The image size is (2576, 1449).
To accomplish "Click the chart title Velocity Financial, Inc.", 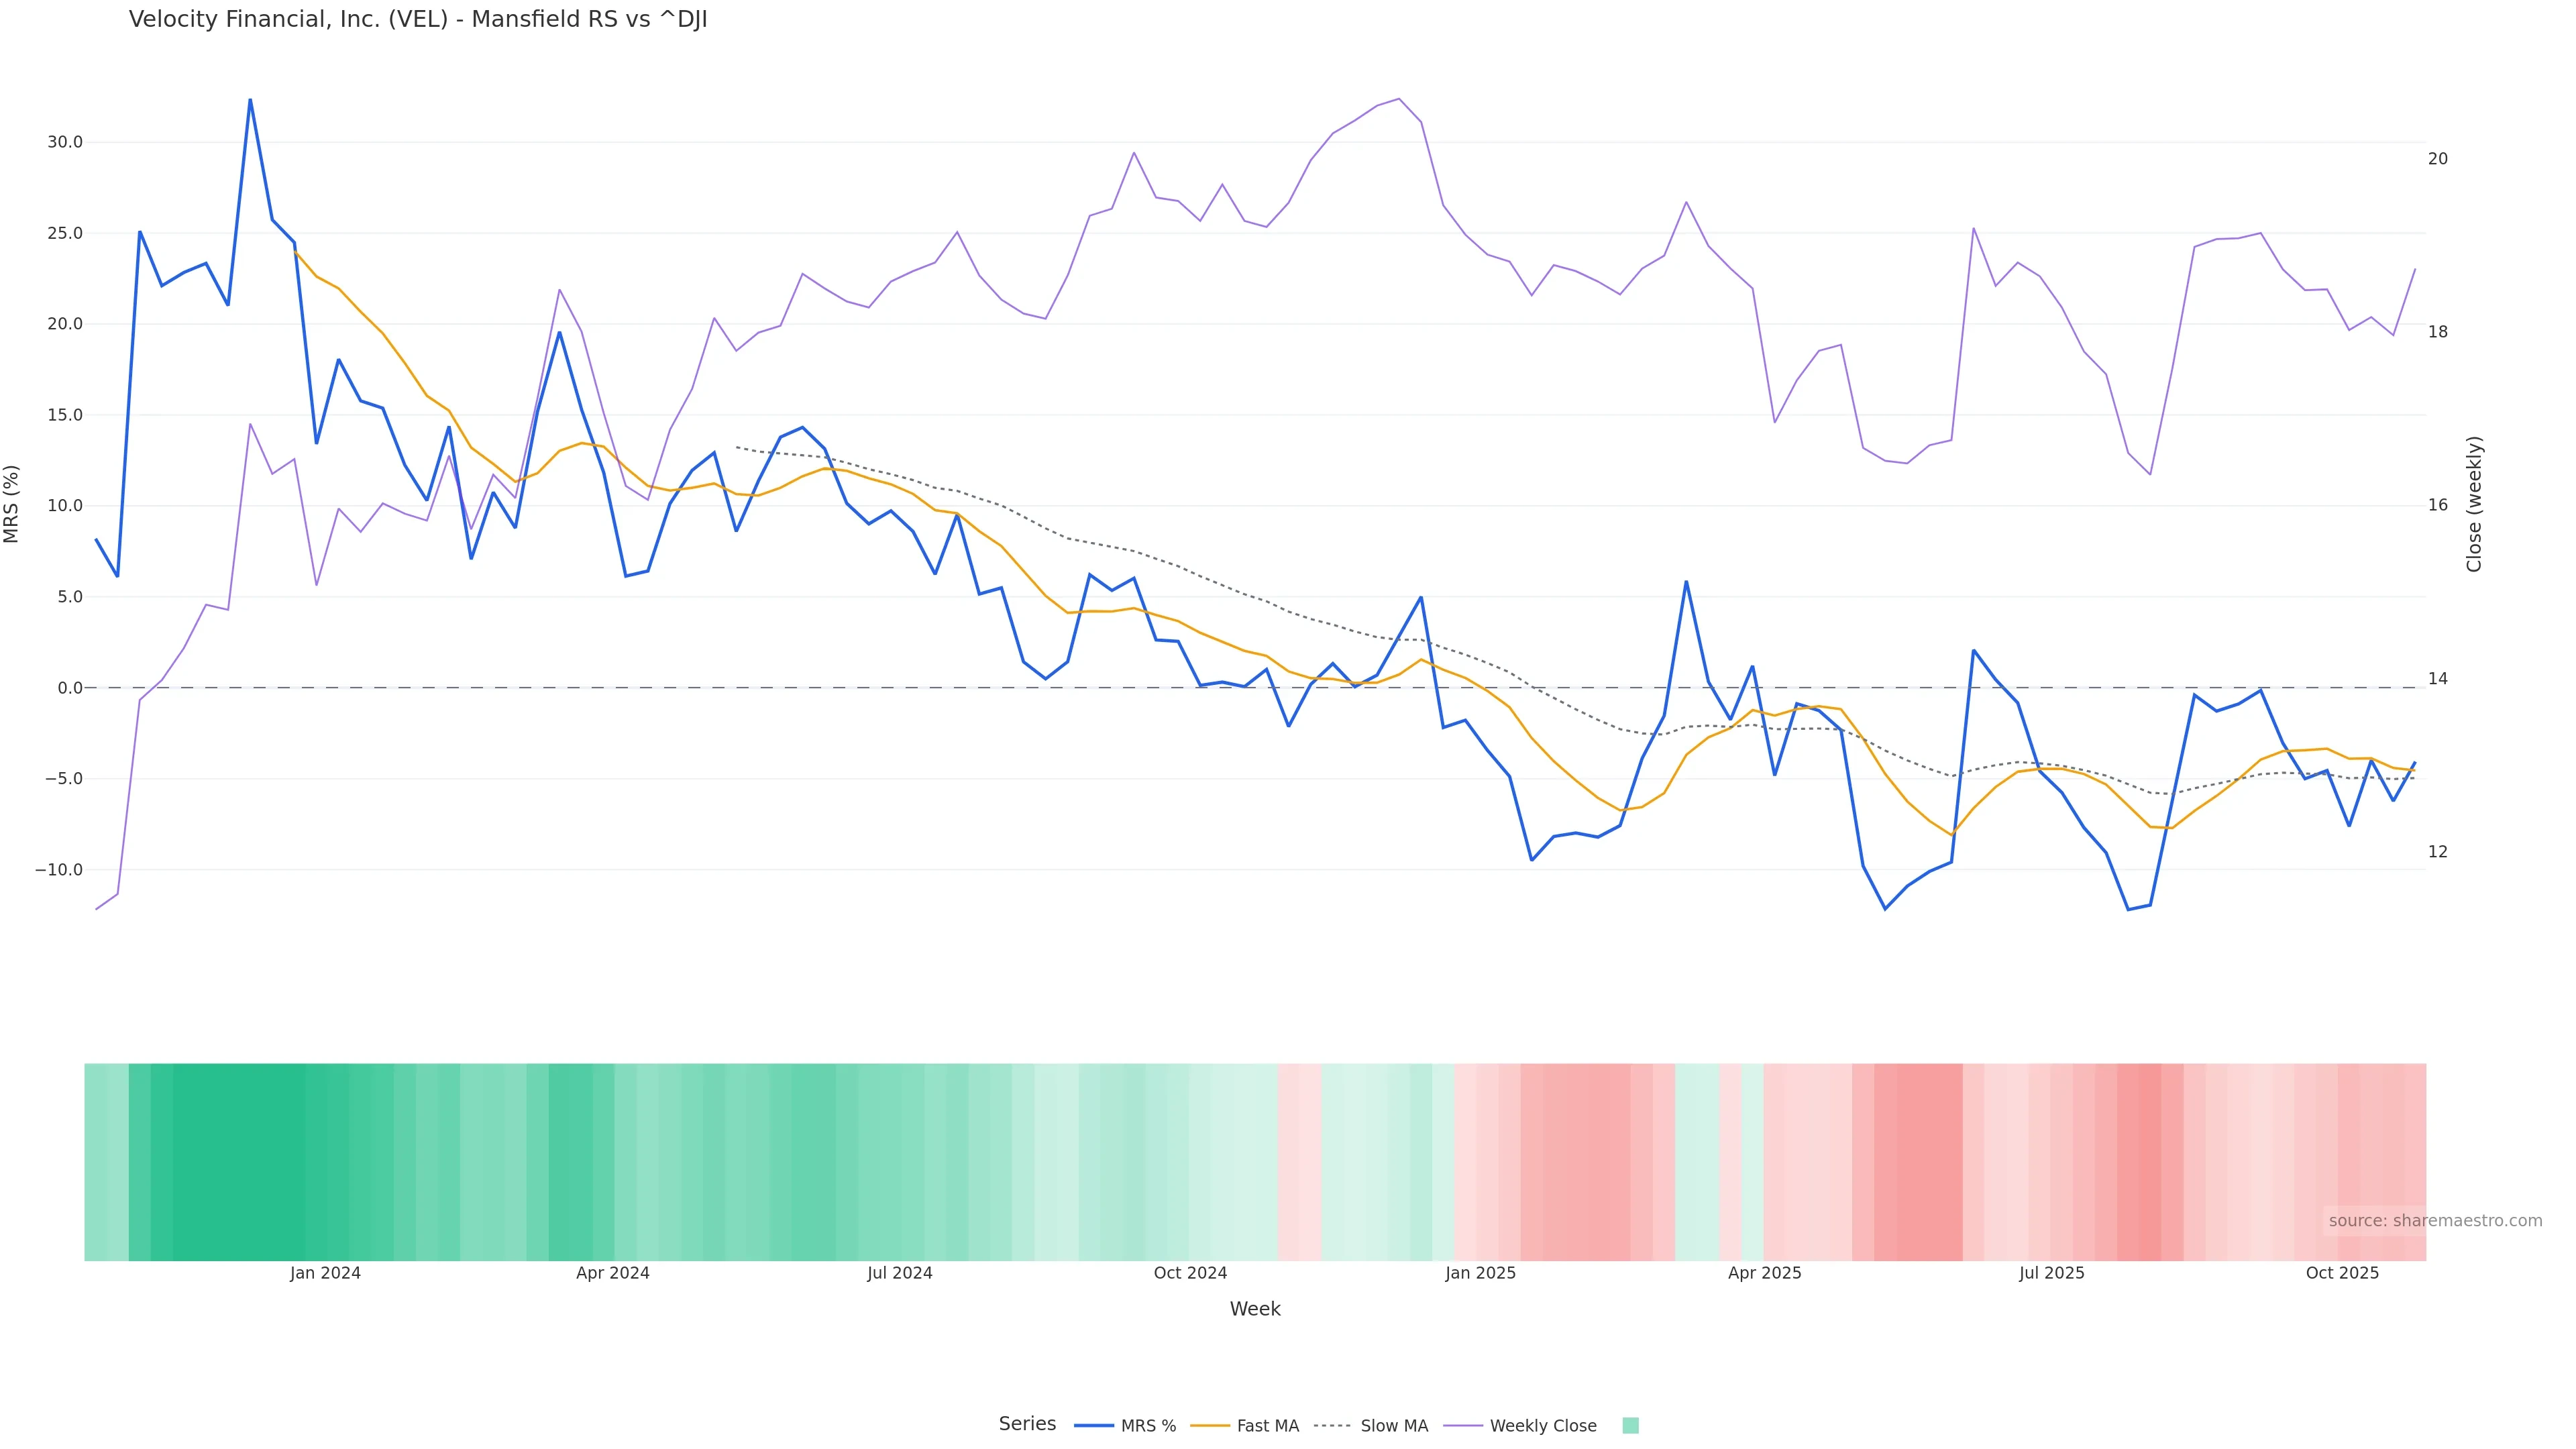I will tap(418, 20).
